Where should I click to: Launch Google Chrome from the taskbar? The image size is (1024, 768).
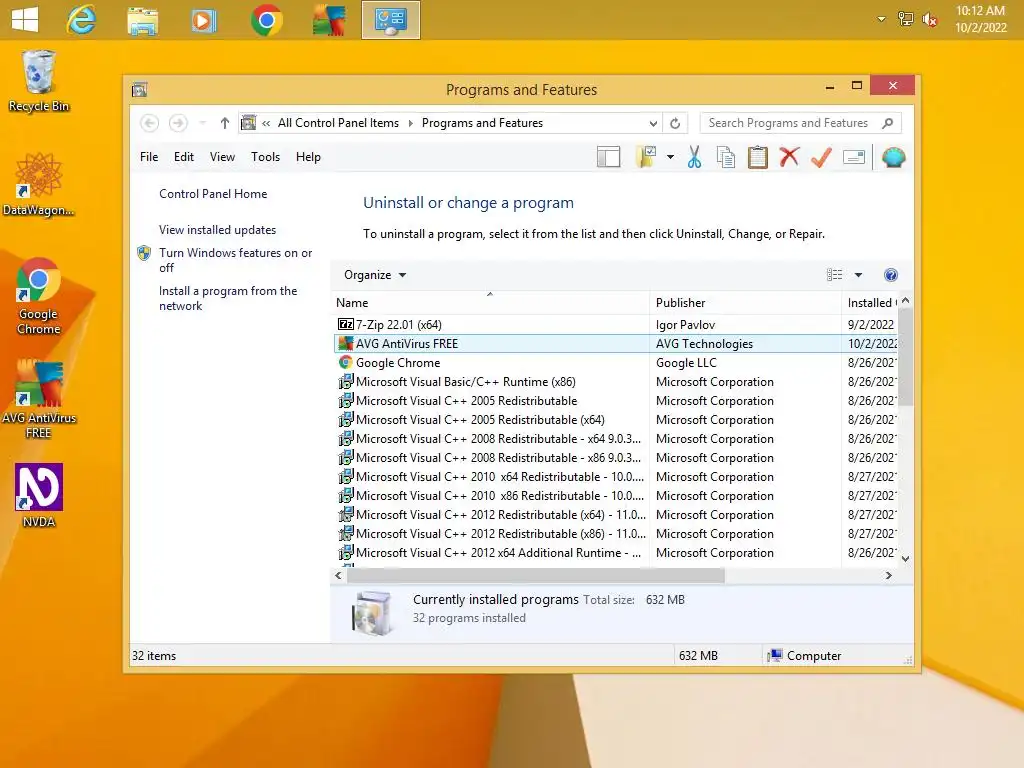(x=266, y=20)
